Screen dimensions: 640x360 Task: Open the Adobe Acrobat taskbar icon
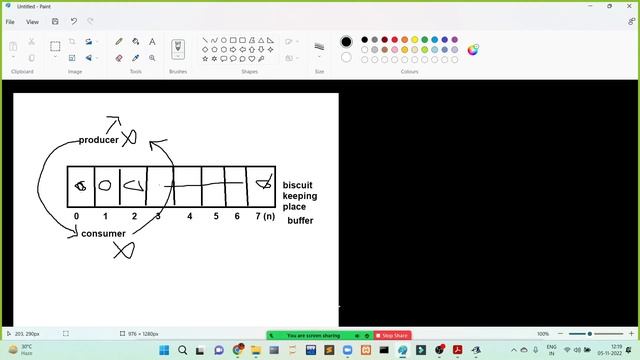[x=458, y=350]
